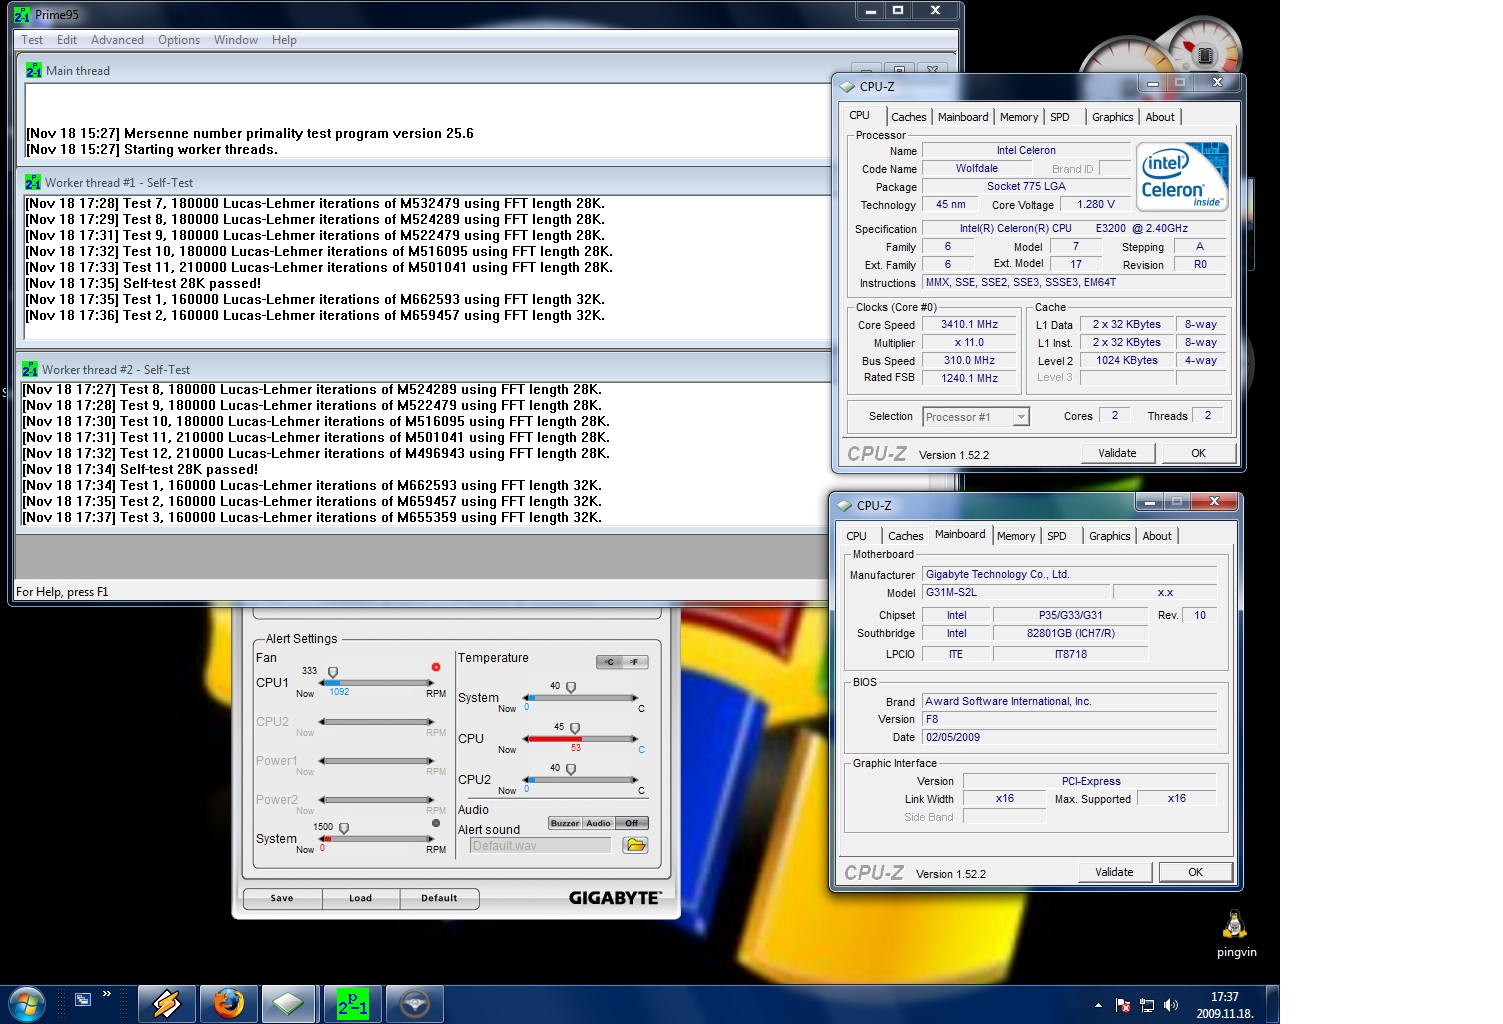Click the Default button in Gigabyte utility
The height and width of the screenshot is (1024, 1503).
coord(439,898)
